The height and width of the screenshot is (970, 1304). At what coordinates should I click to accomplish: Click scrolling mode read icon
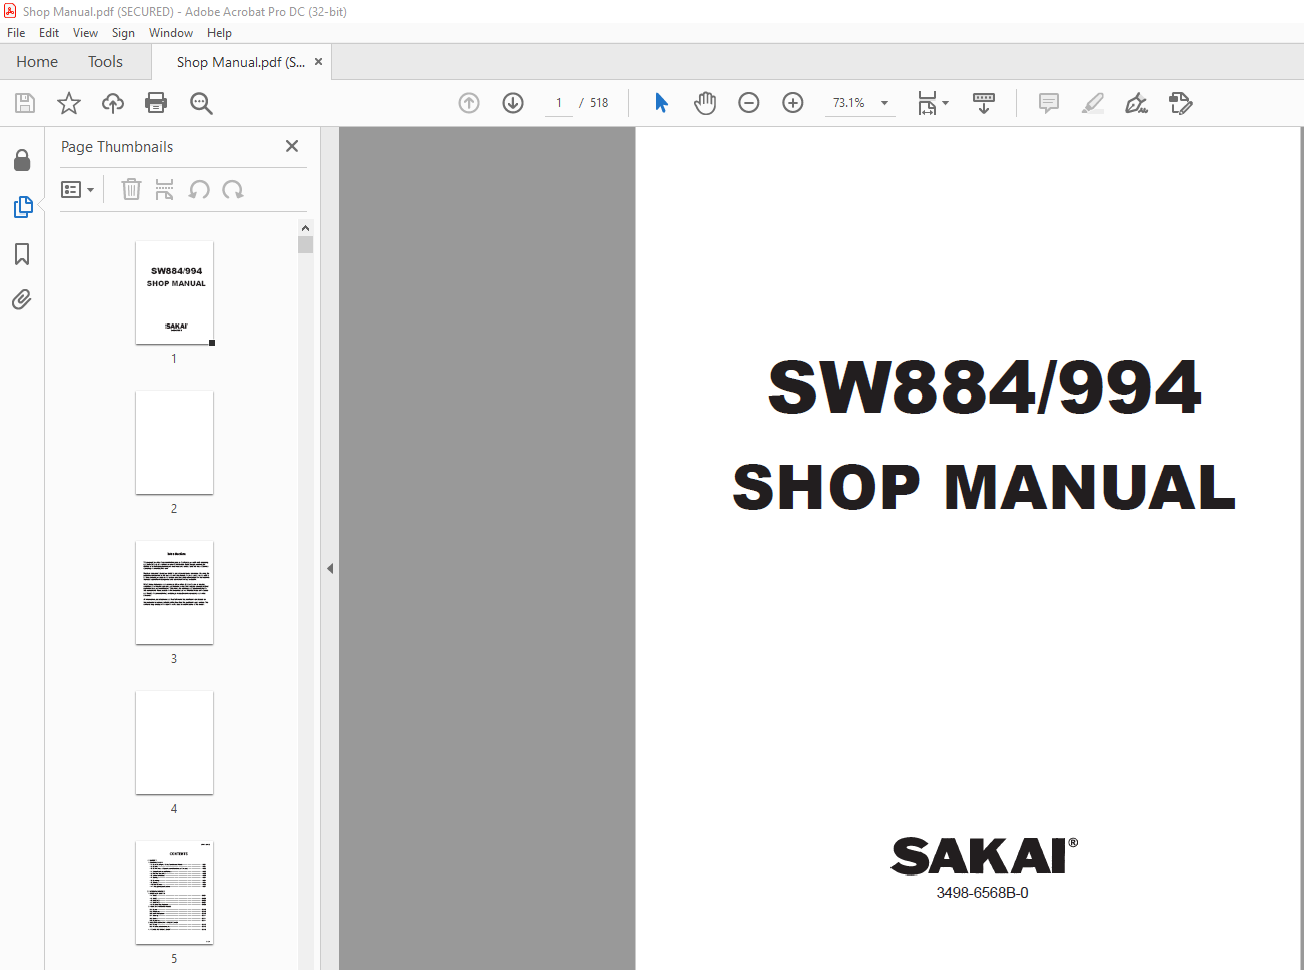point(984,103)
